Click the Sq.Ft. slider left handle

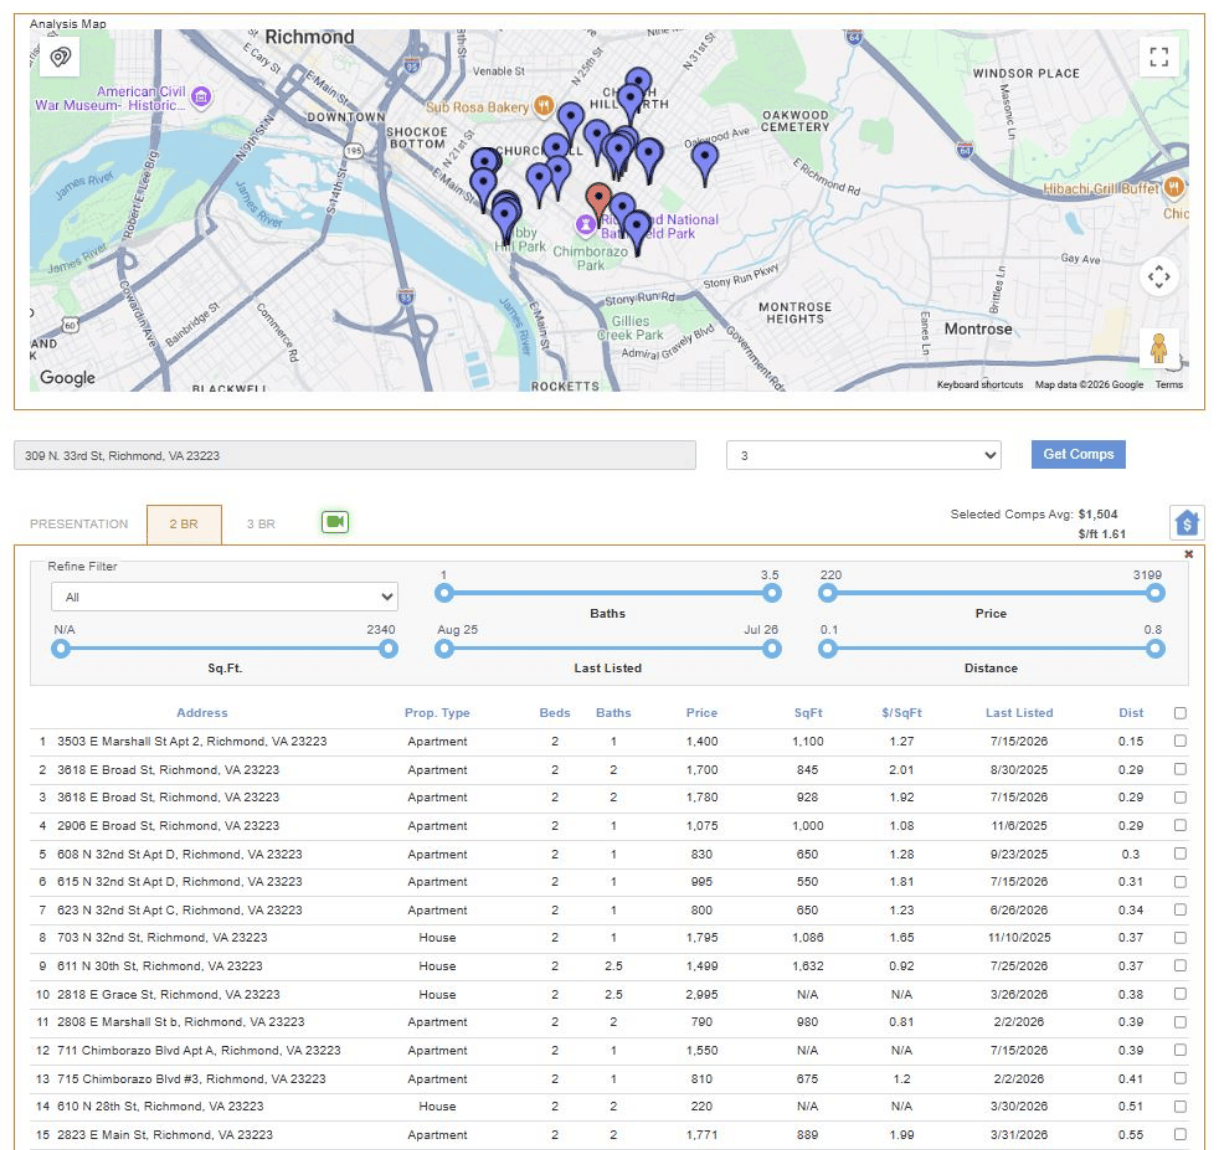coord(61,648)
